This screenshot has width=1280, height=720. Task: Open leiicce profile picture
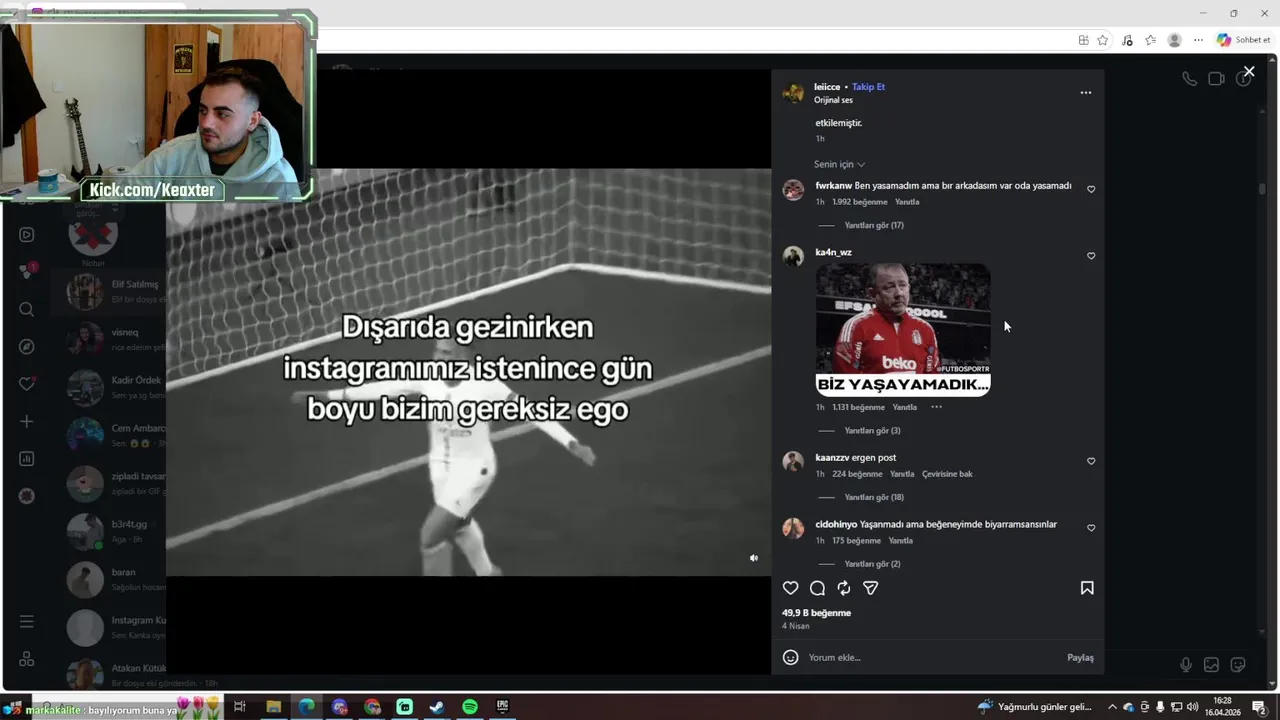(793, 93)
